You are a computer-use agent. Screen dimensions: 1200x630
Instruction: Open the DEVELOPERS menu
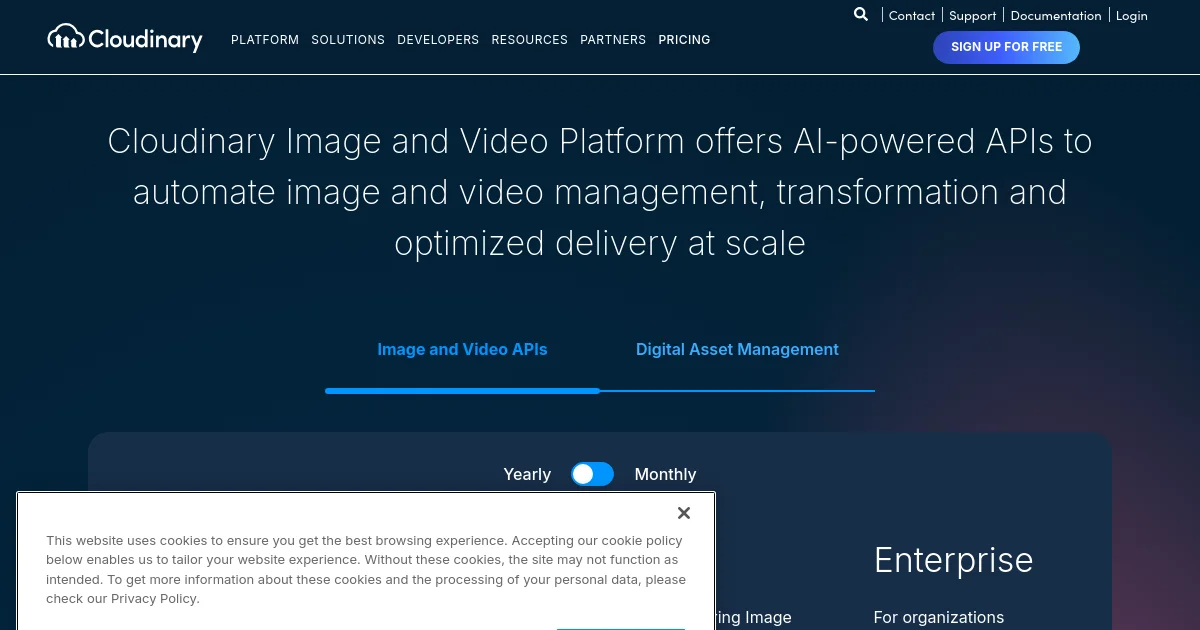coord(438,40)
